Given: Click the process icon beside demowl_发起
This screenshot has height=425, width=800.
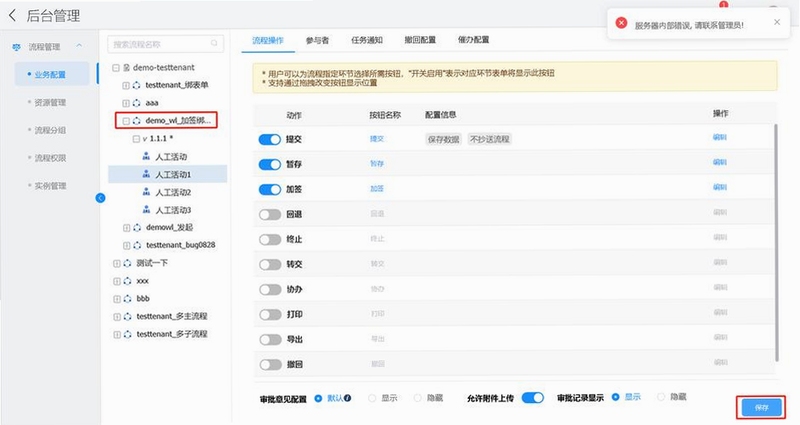Looking at the screenshot, I should click(x=137, y=228).
